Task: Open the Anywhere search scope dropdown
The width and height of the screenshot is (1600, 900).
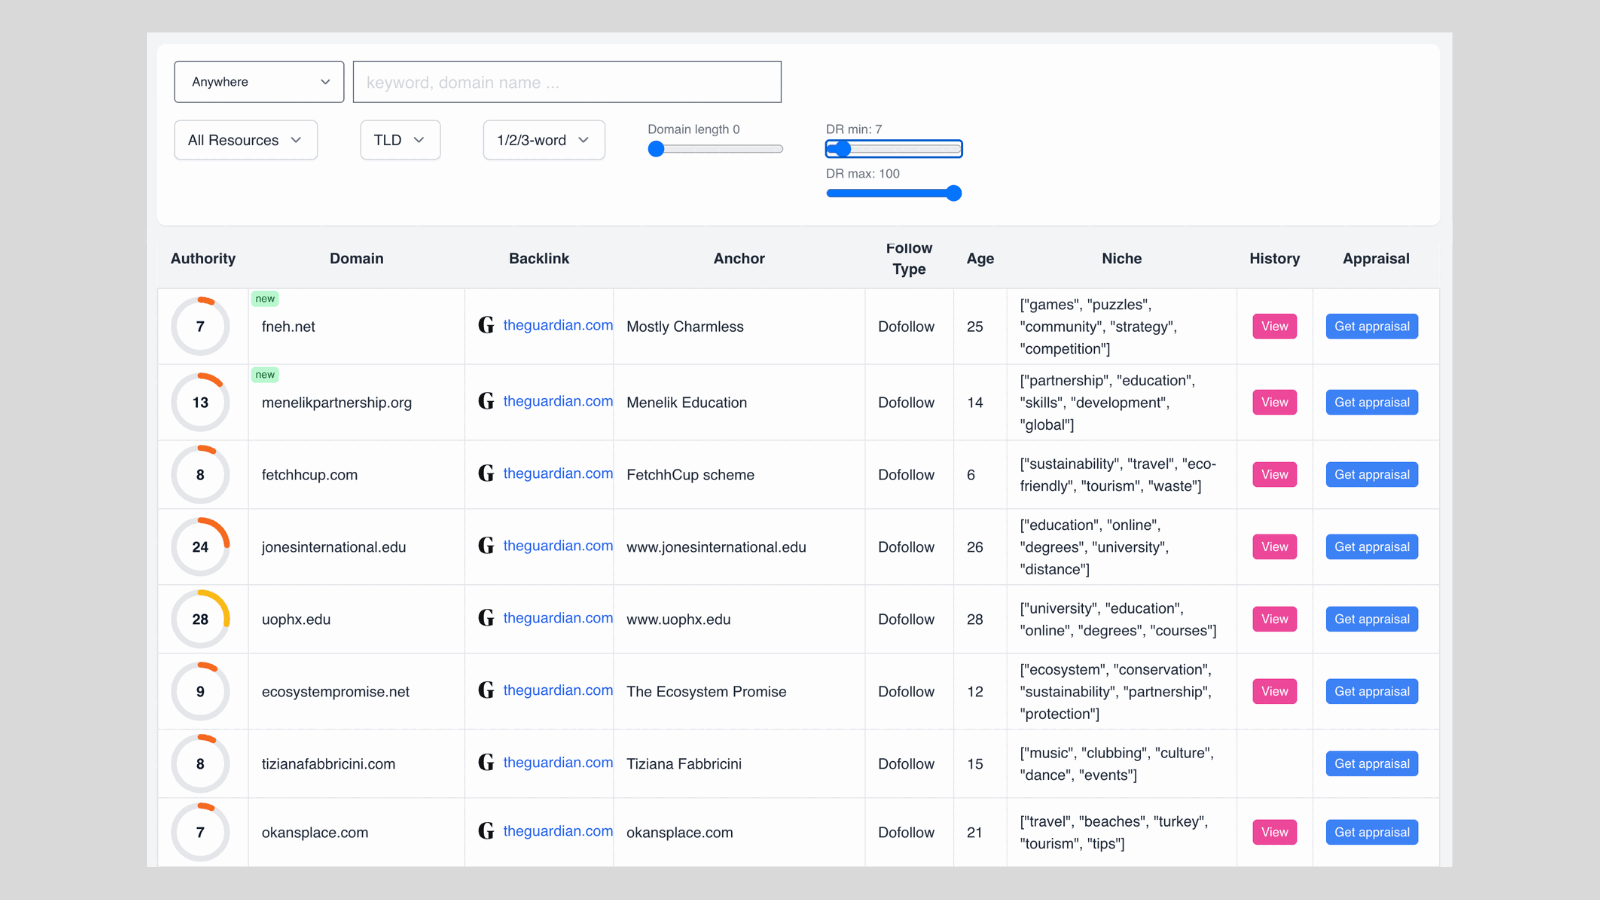Action: pyautogui.click(x=259, y=82)
